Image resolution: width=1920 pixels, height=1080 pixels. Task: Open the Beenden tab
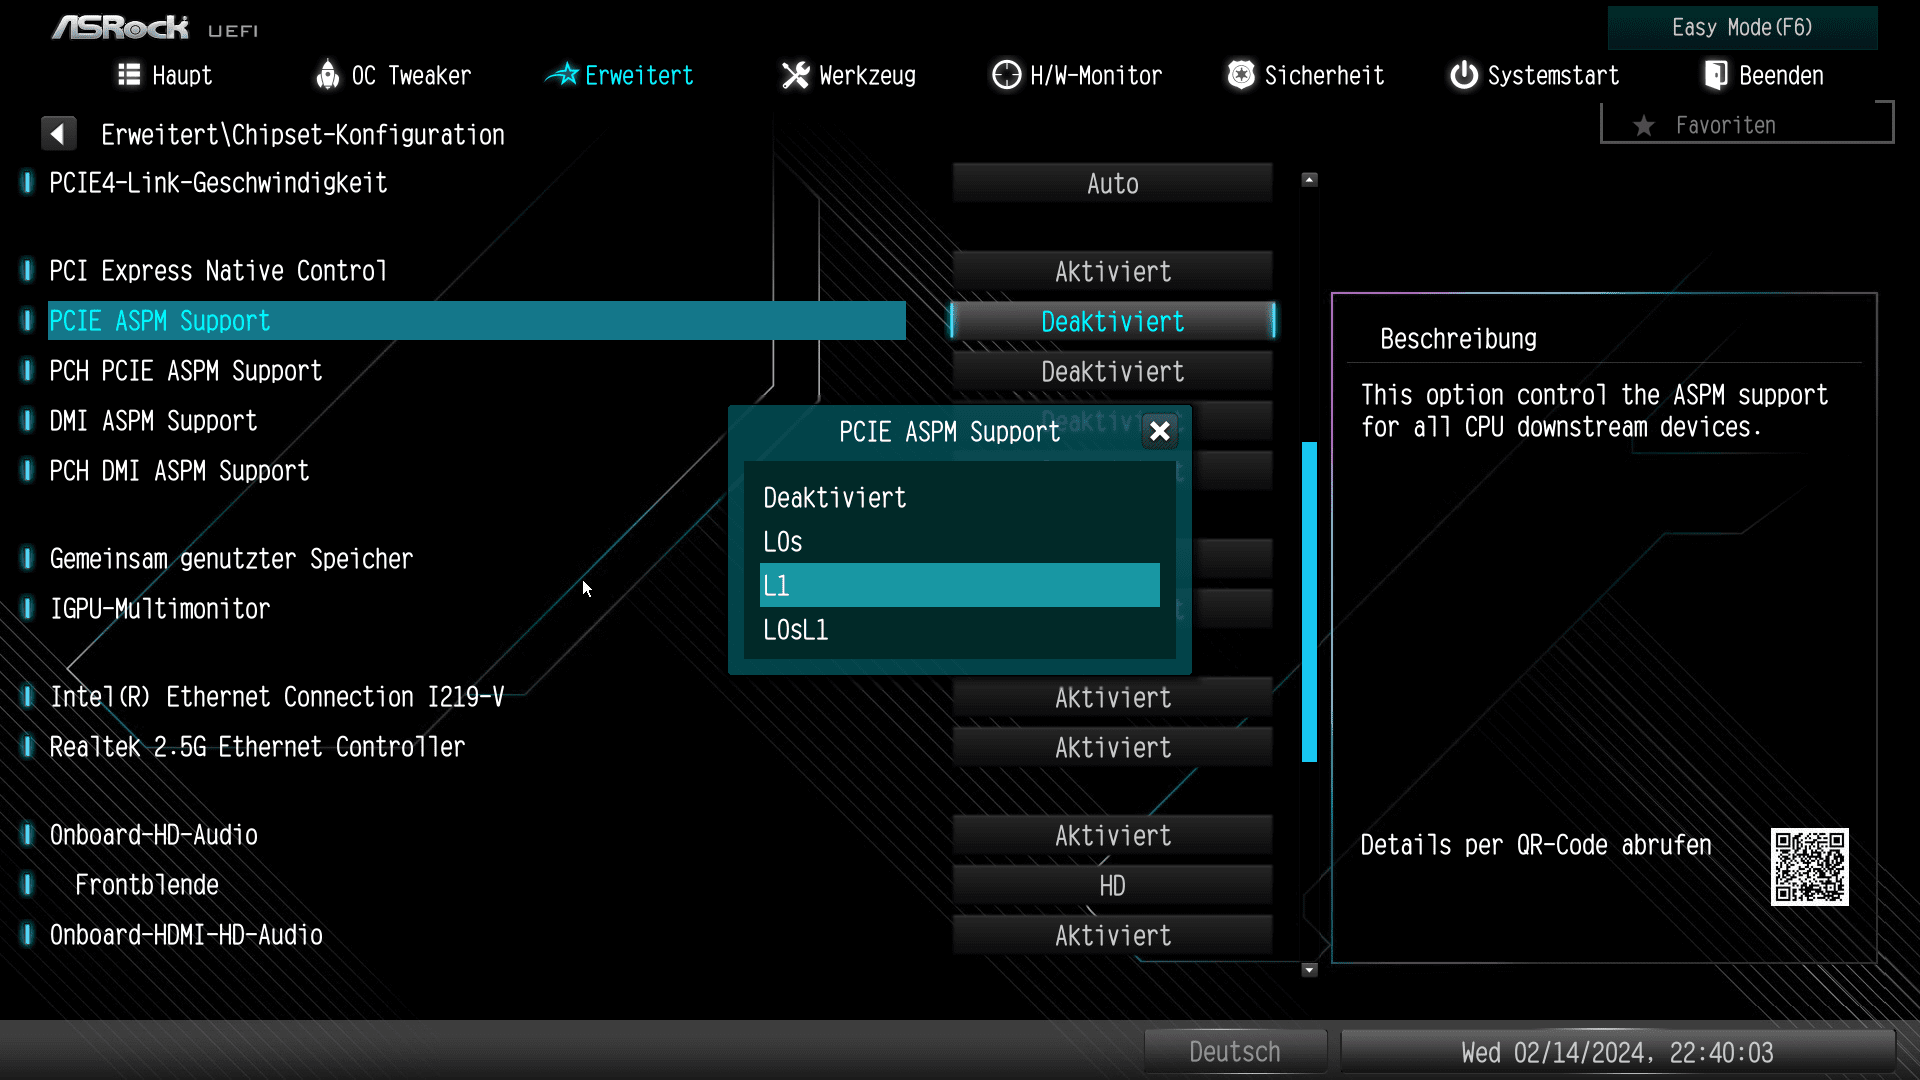[1764, 76]
